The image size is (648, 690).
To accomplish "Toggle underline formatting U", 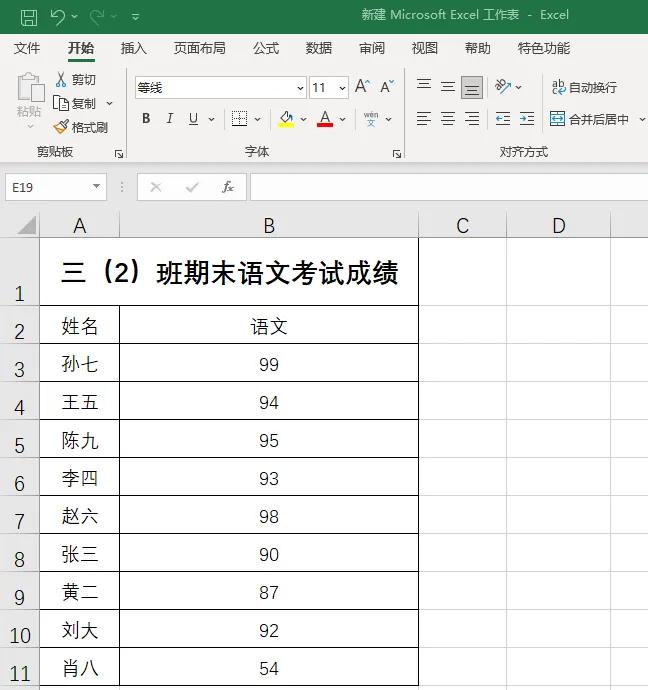I will click(x=193, y=118).
